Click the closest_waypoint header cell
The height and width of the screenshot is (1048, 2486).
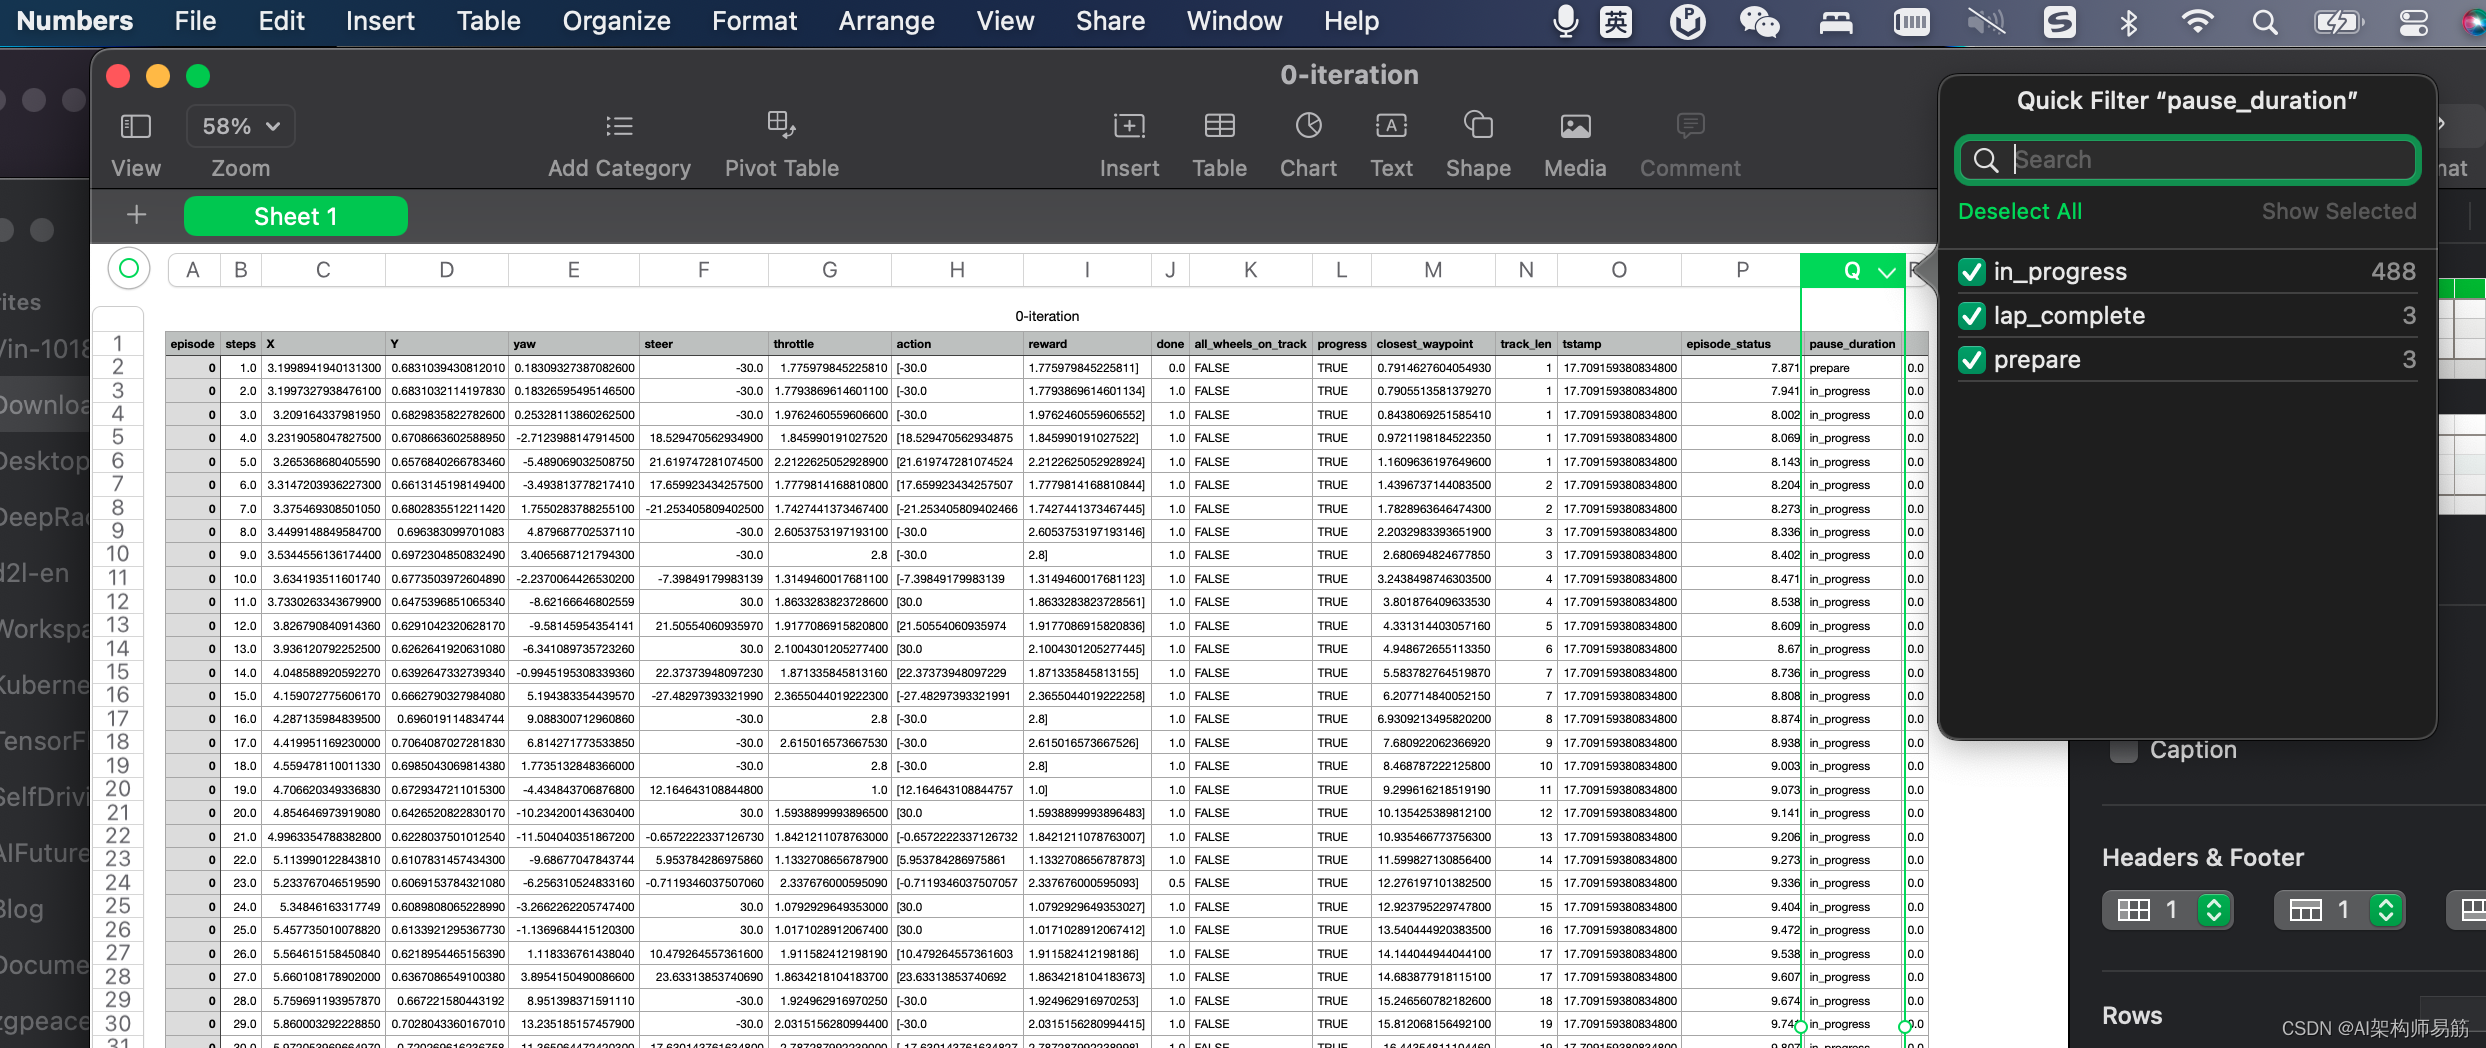[1433, 344]
